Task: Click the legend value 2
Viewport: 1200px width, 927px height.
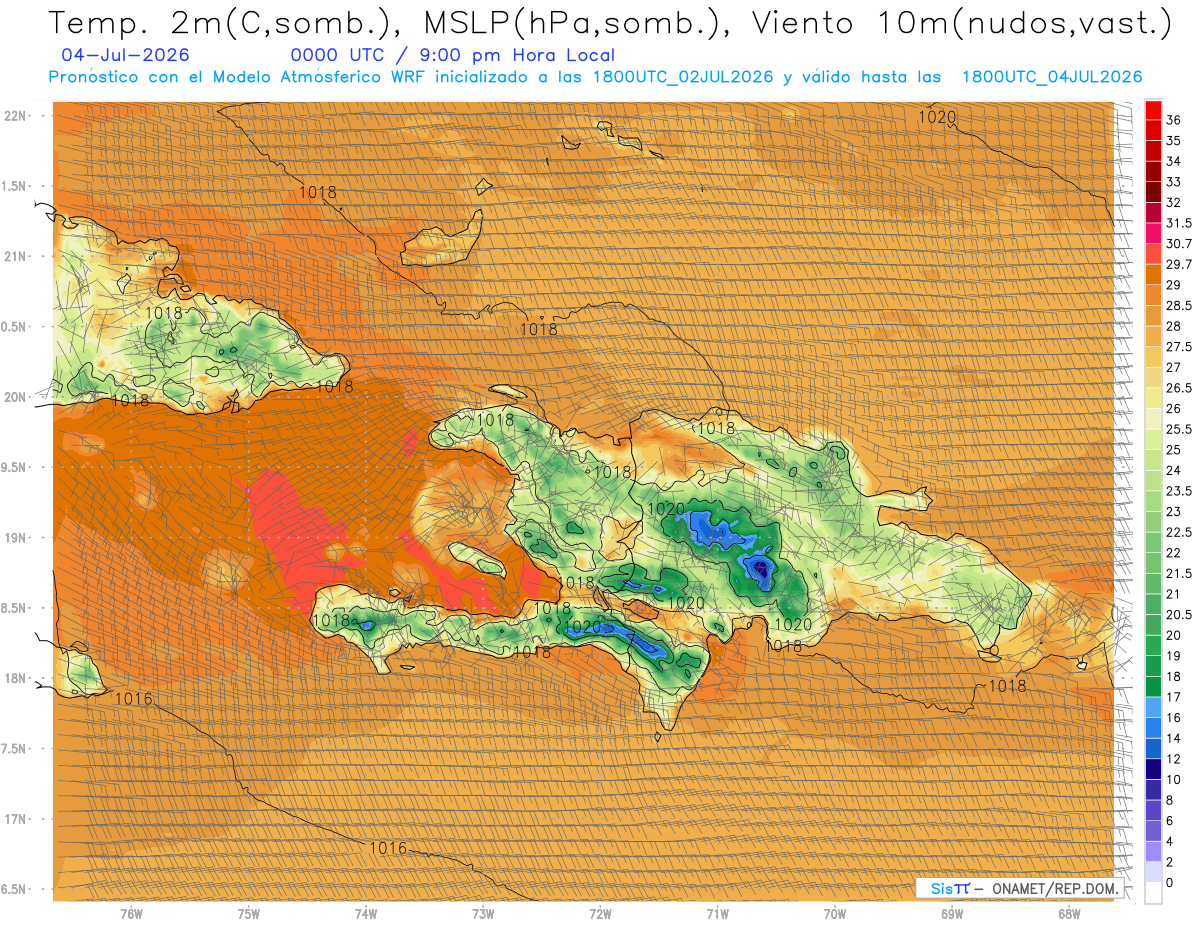Action: (x=1170, y=862)
